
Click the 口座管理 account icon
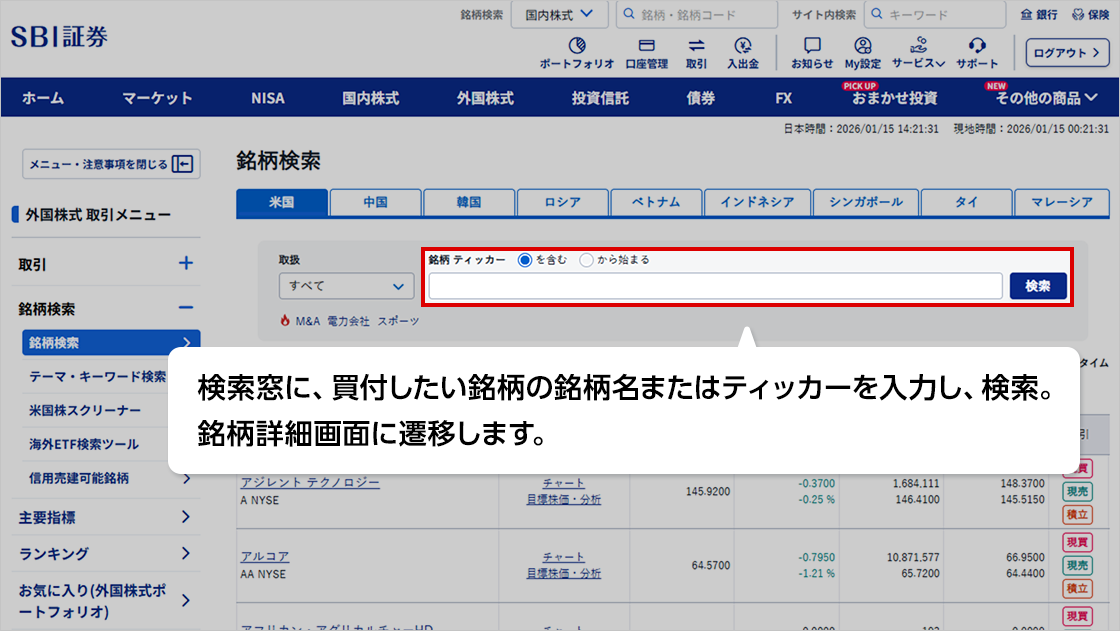point(646,46)
